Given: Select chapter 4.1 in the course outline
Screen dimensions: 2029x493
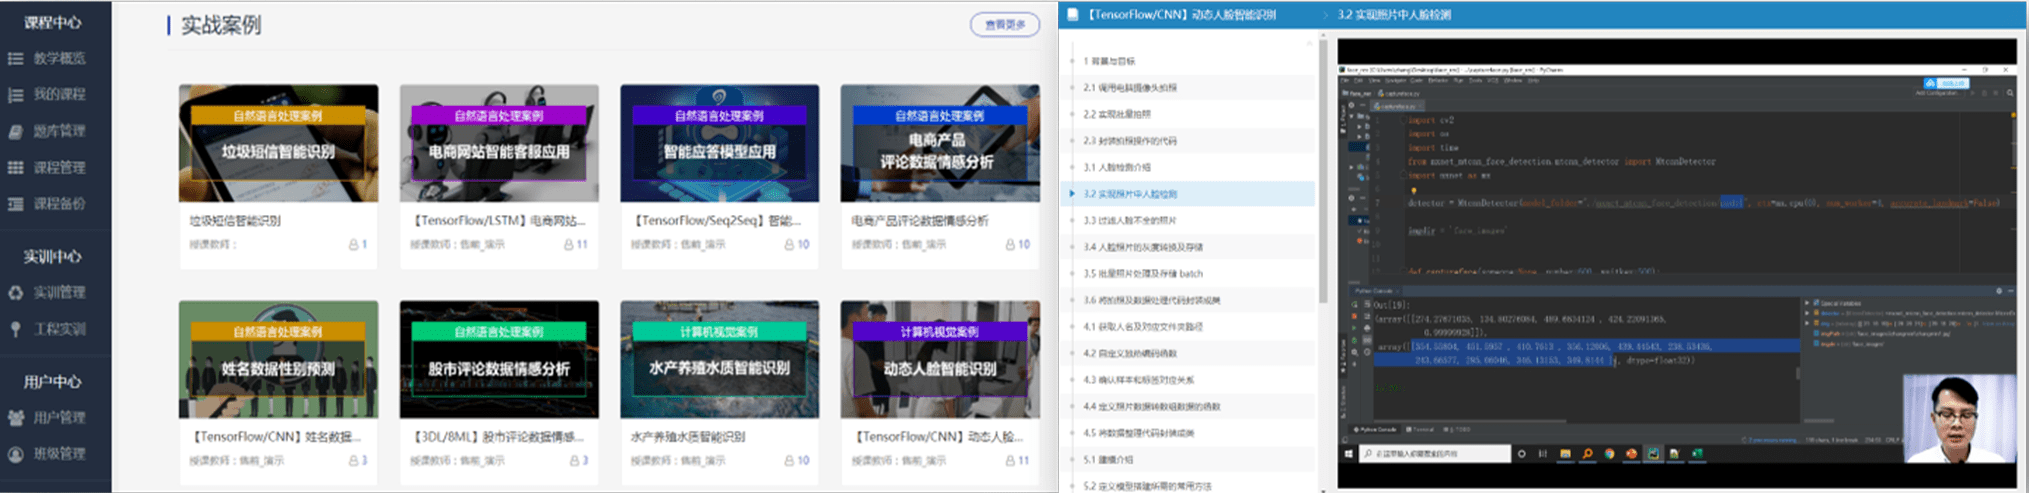Looking at the screenshot, I should 1129,326.
